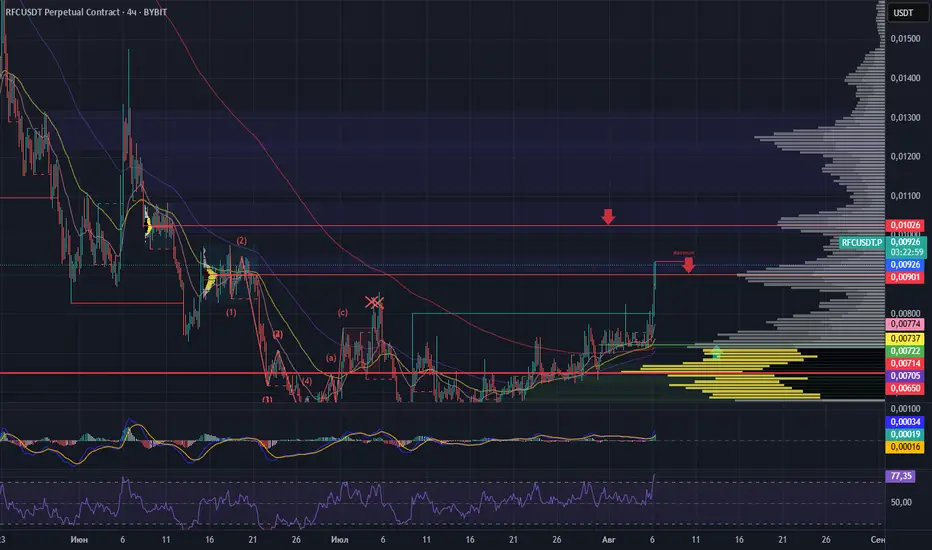The image size is (932, 550).
Task: Click the blue 0,00926 price label
Action: [x=905, y=265]
